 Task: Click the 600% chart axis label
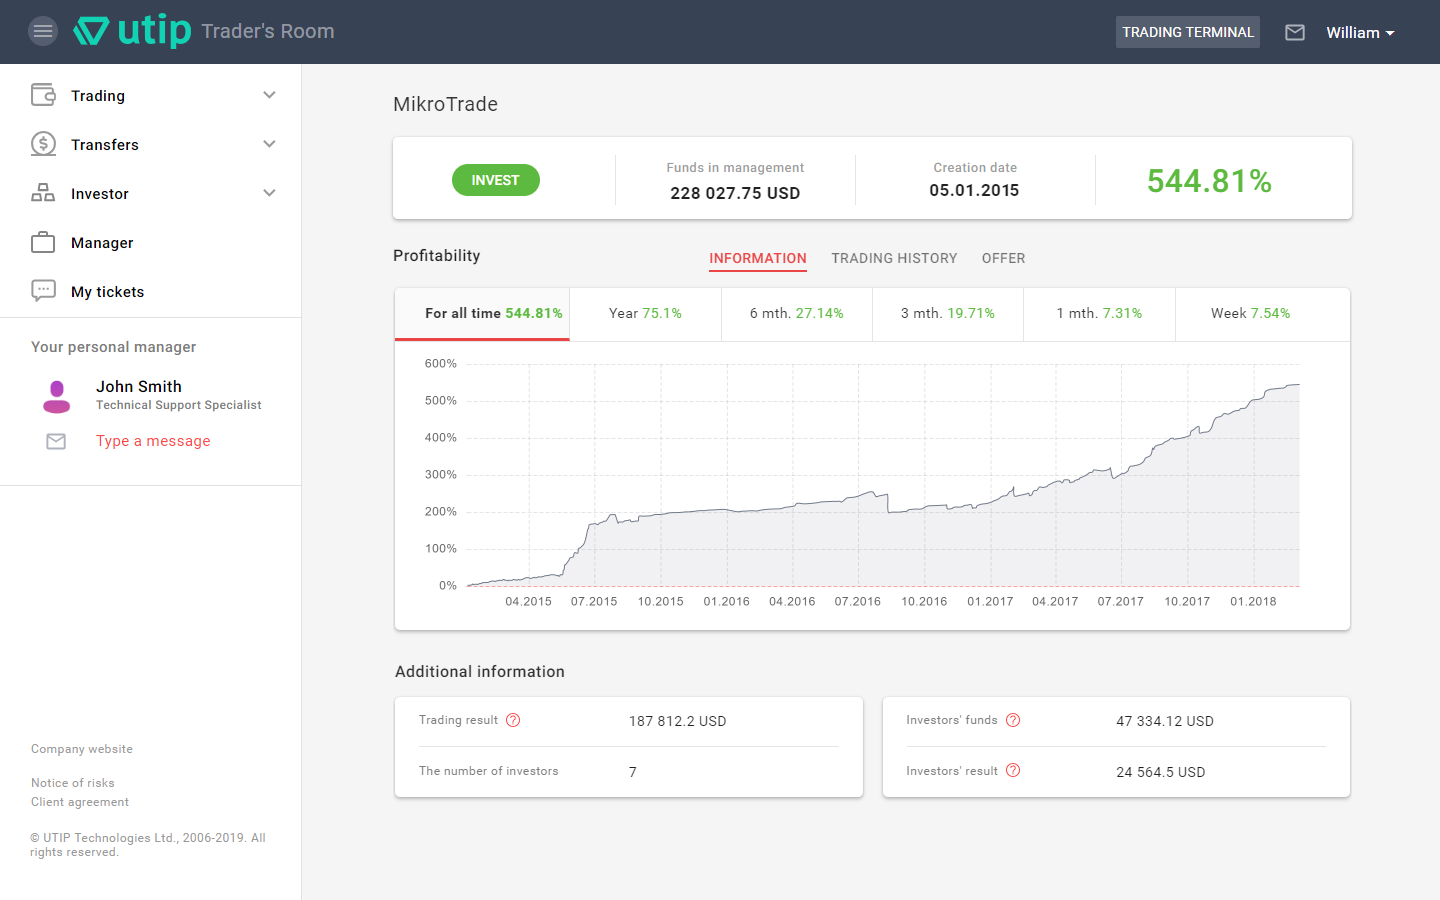coord(441,364)
